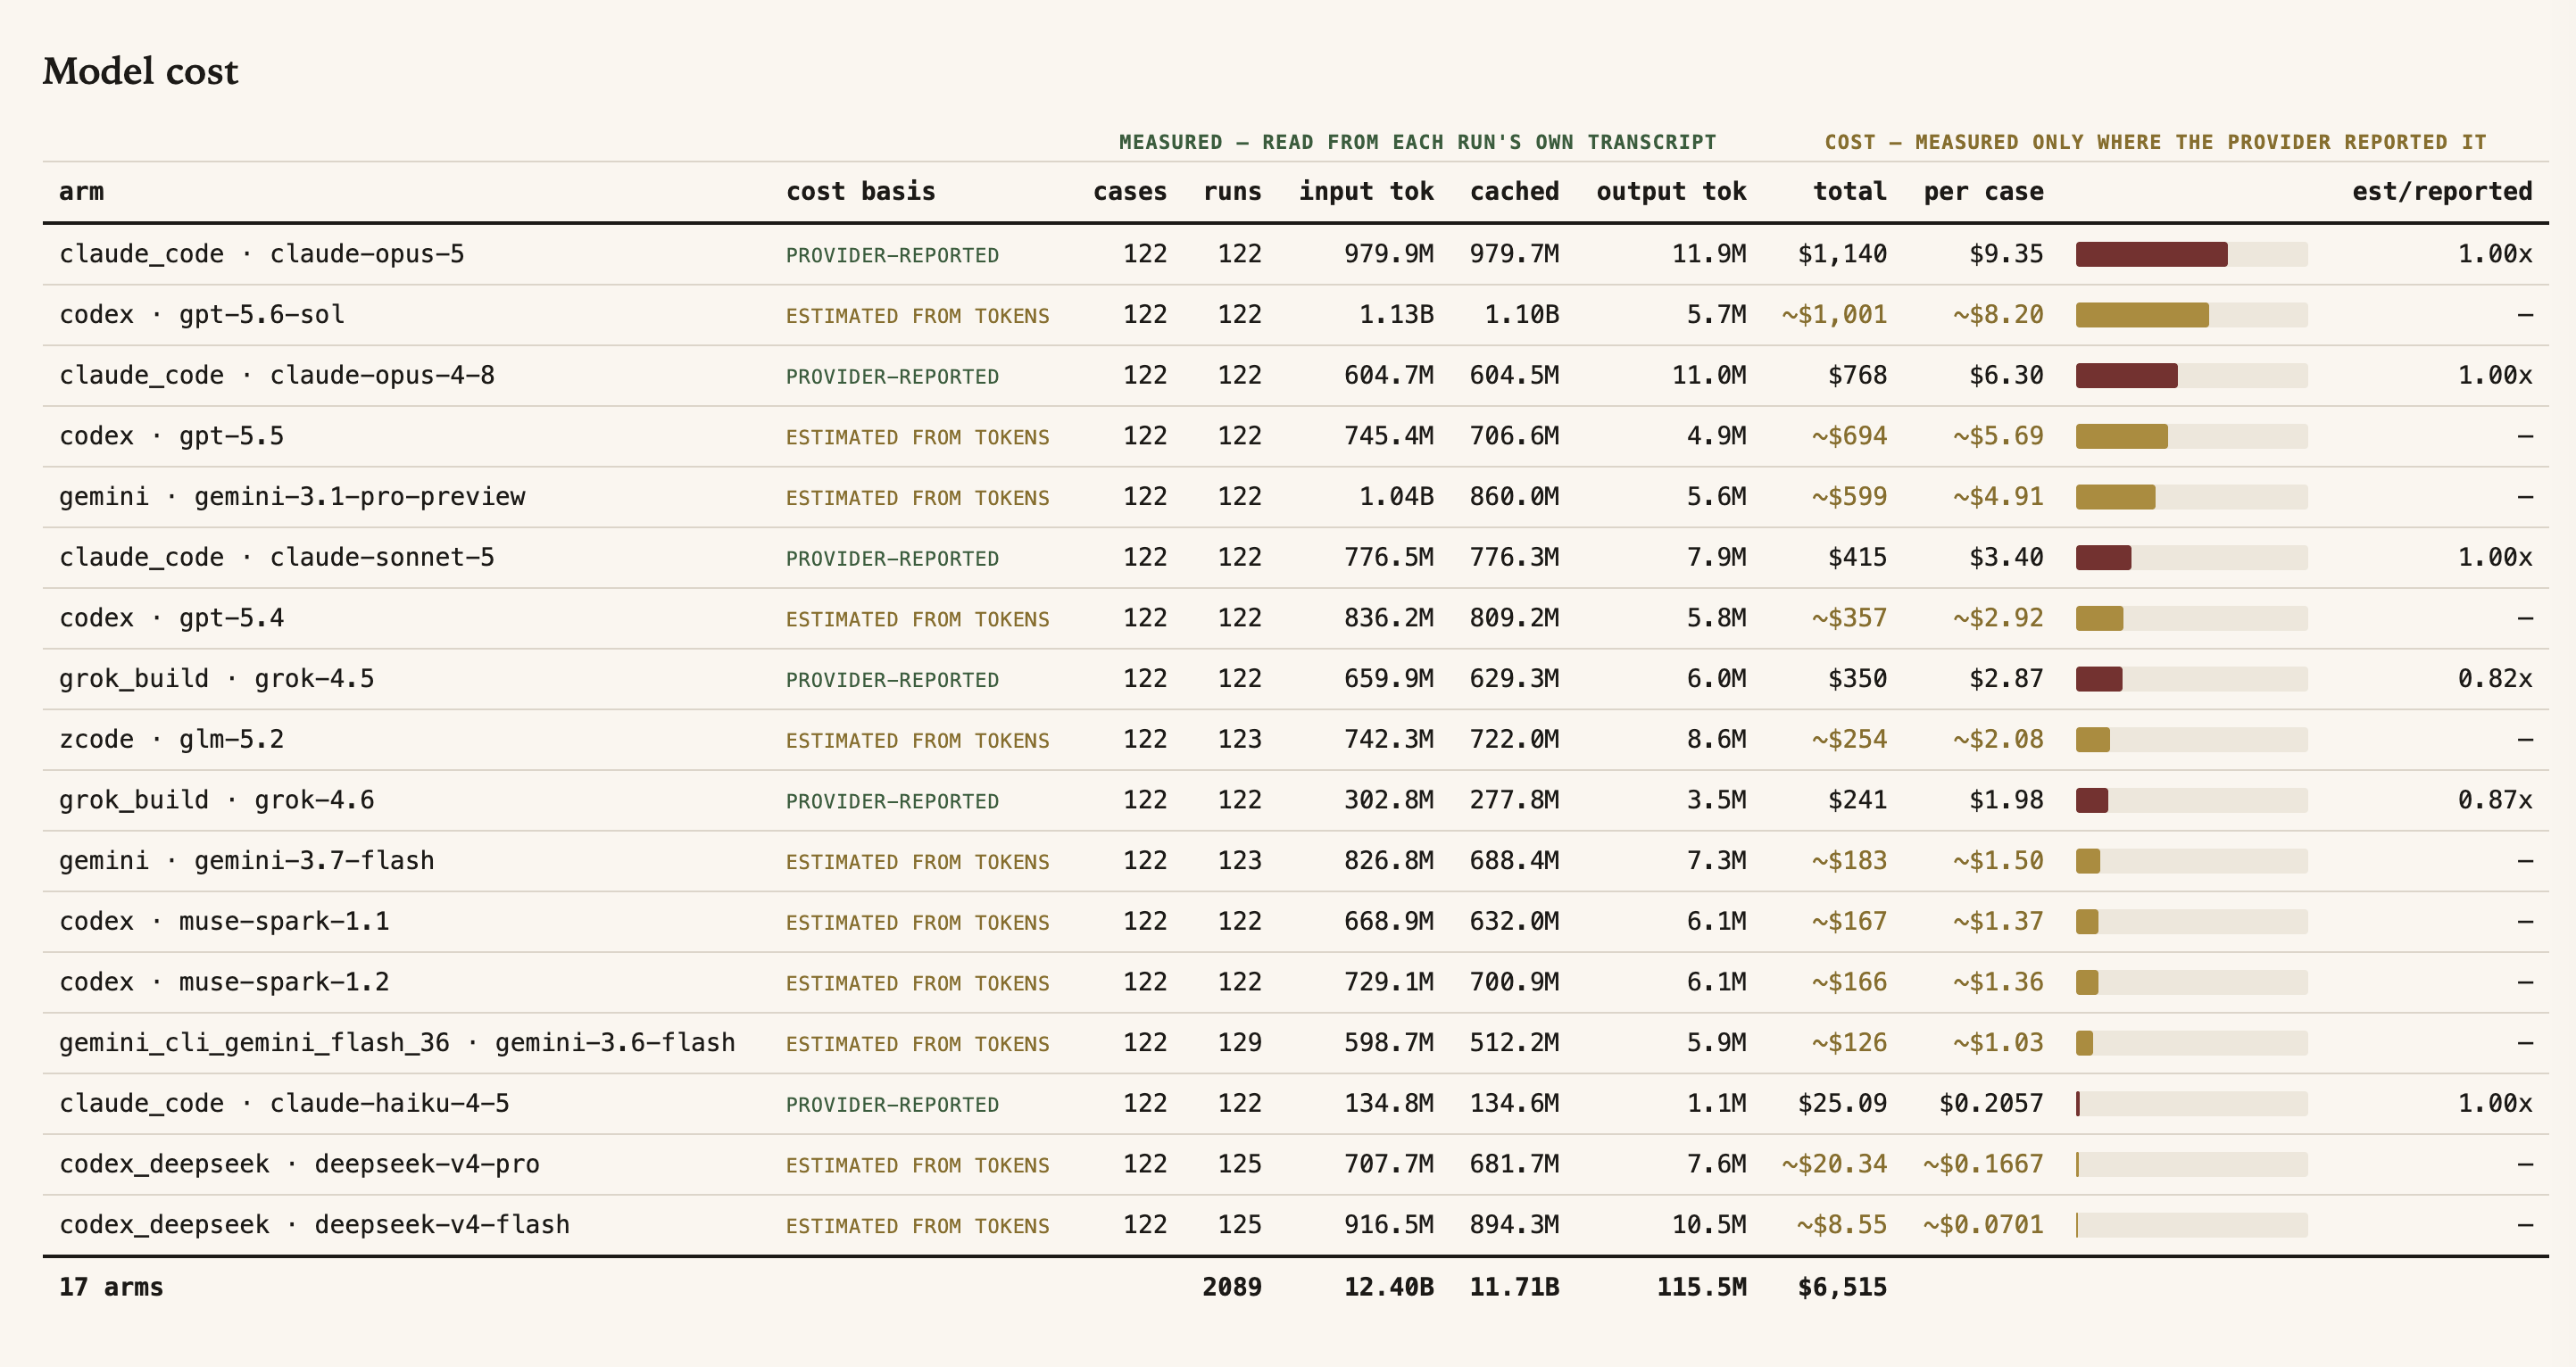Image resolution: width=2576 pixels, height=1367 pixels.
Task: Click 'PROVIDER-REPORTED' in the claude-opus-5 row
Action: click(x=892, y=255)
